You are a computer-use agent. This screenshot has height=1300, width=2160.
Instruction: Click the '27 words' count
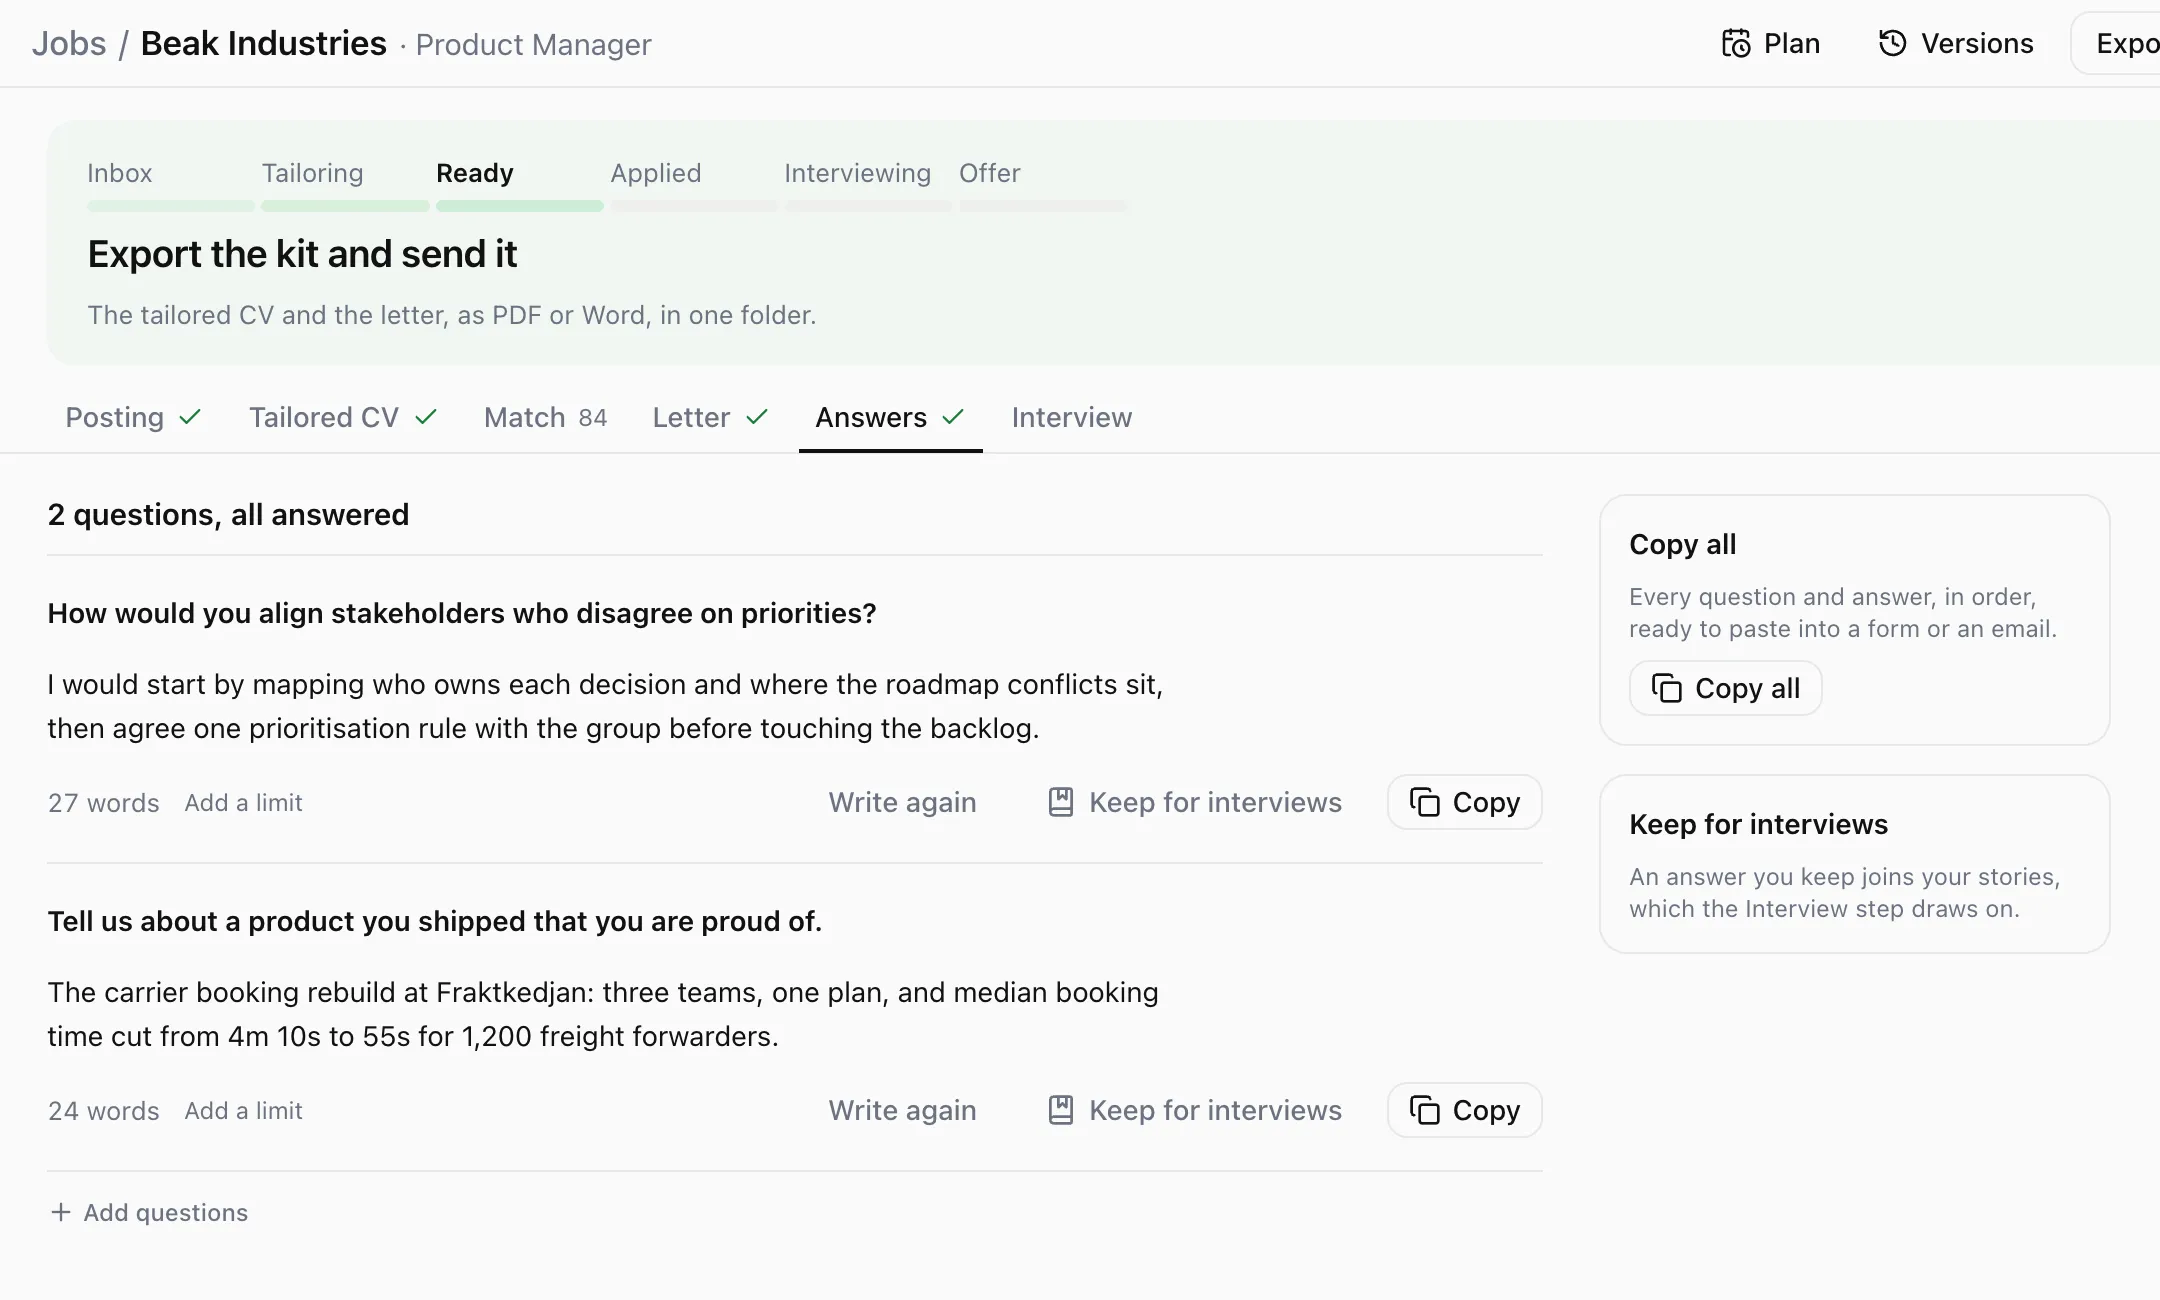[104, 803]
